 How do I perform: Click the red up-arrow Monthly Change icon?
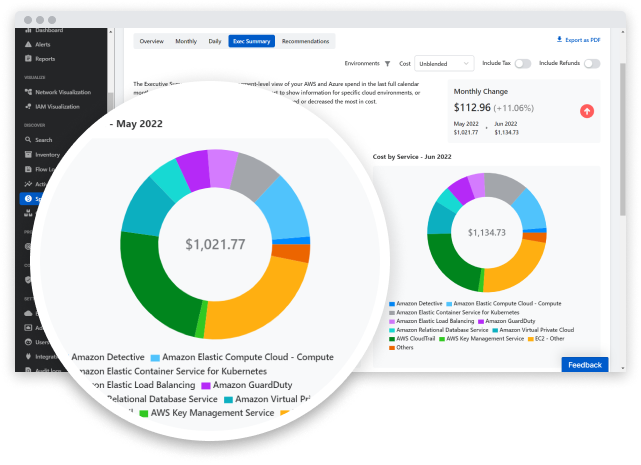pos(586,110)
